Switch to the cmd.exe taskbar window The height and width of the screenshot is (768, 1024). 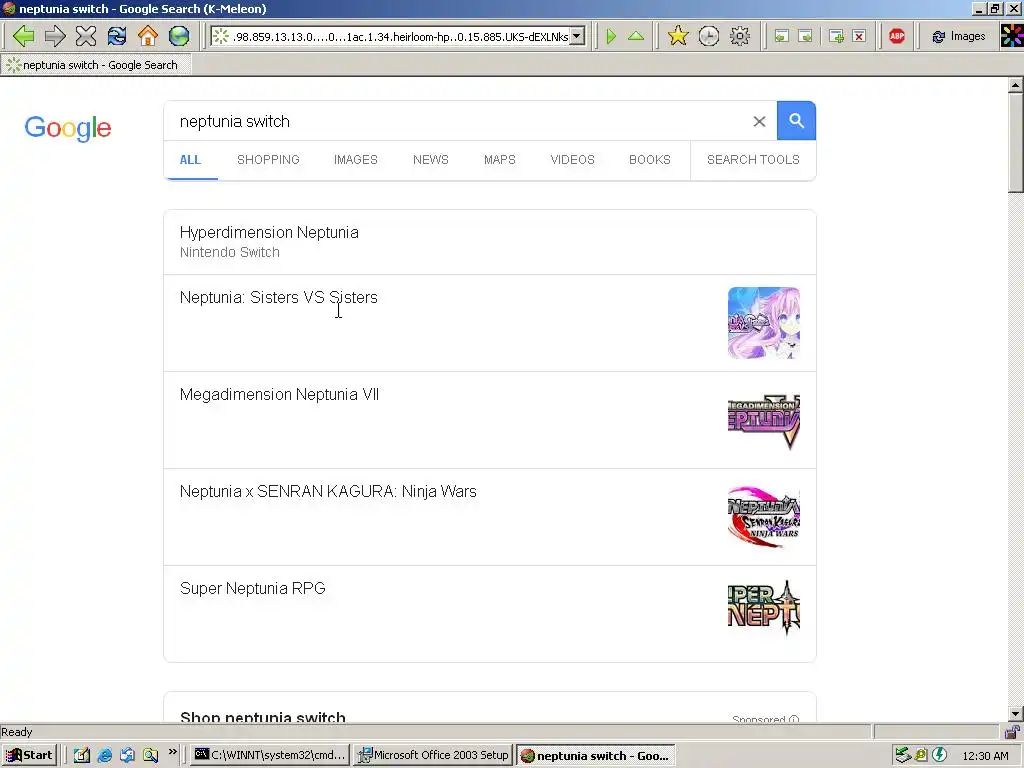(x=270, y=755)
